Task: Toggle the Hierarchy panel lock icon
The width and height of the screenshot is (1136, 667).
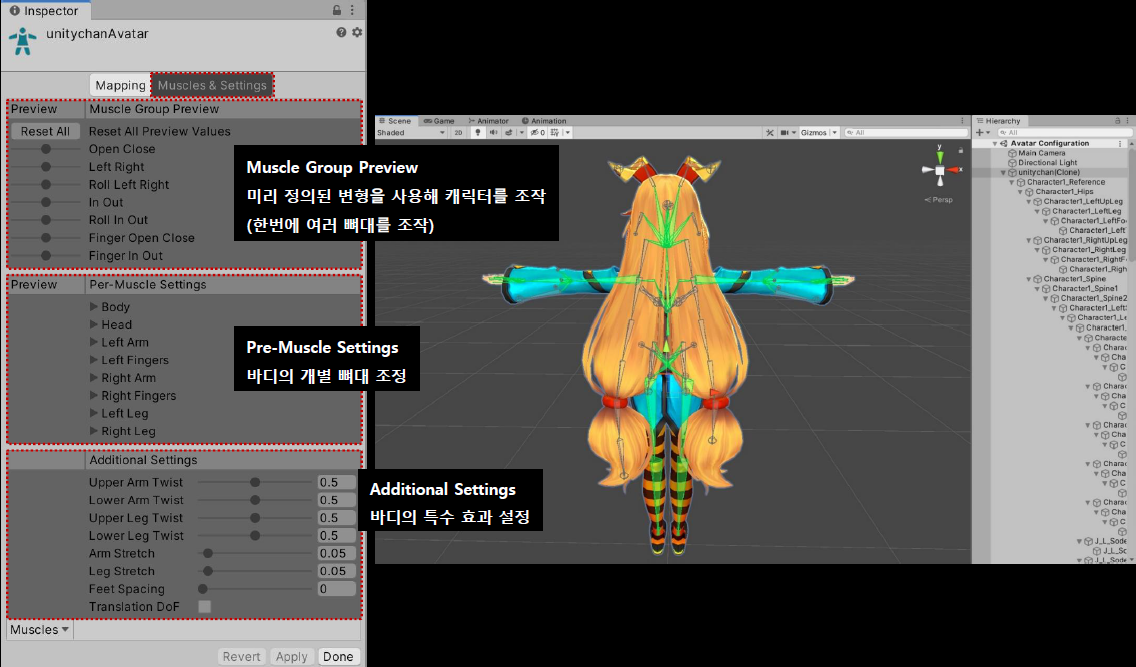Action: [x=1117, y=121]
